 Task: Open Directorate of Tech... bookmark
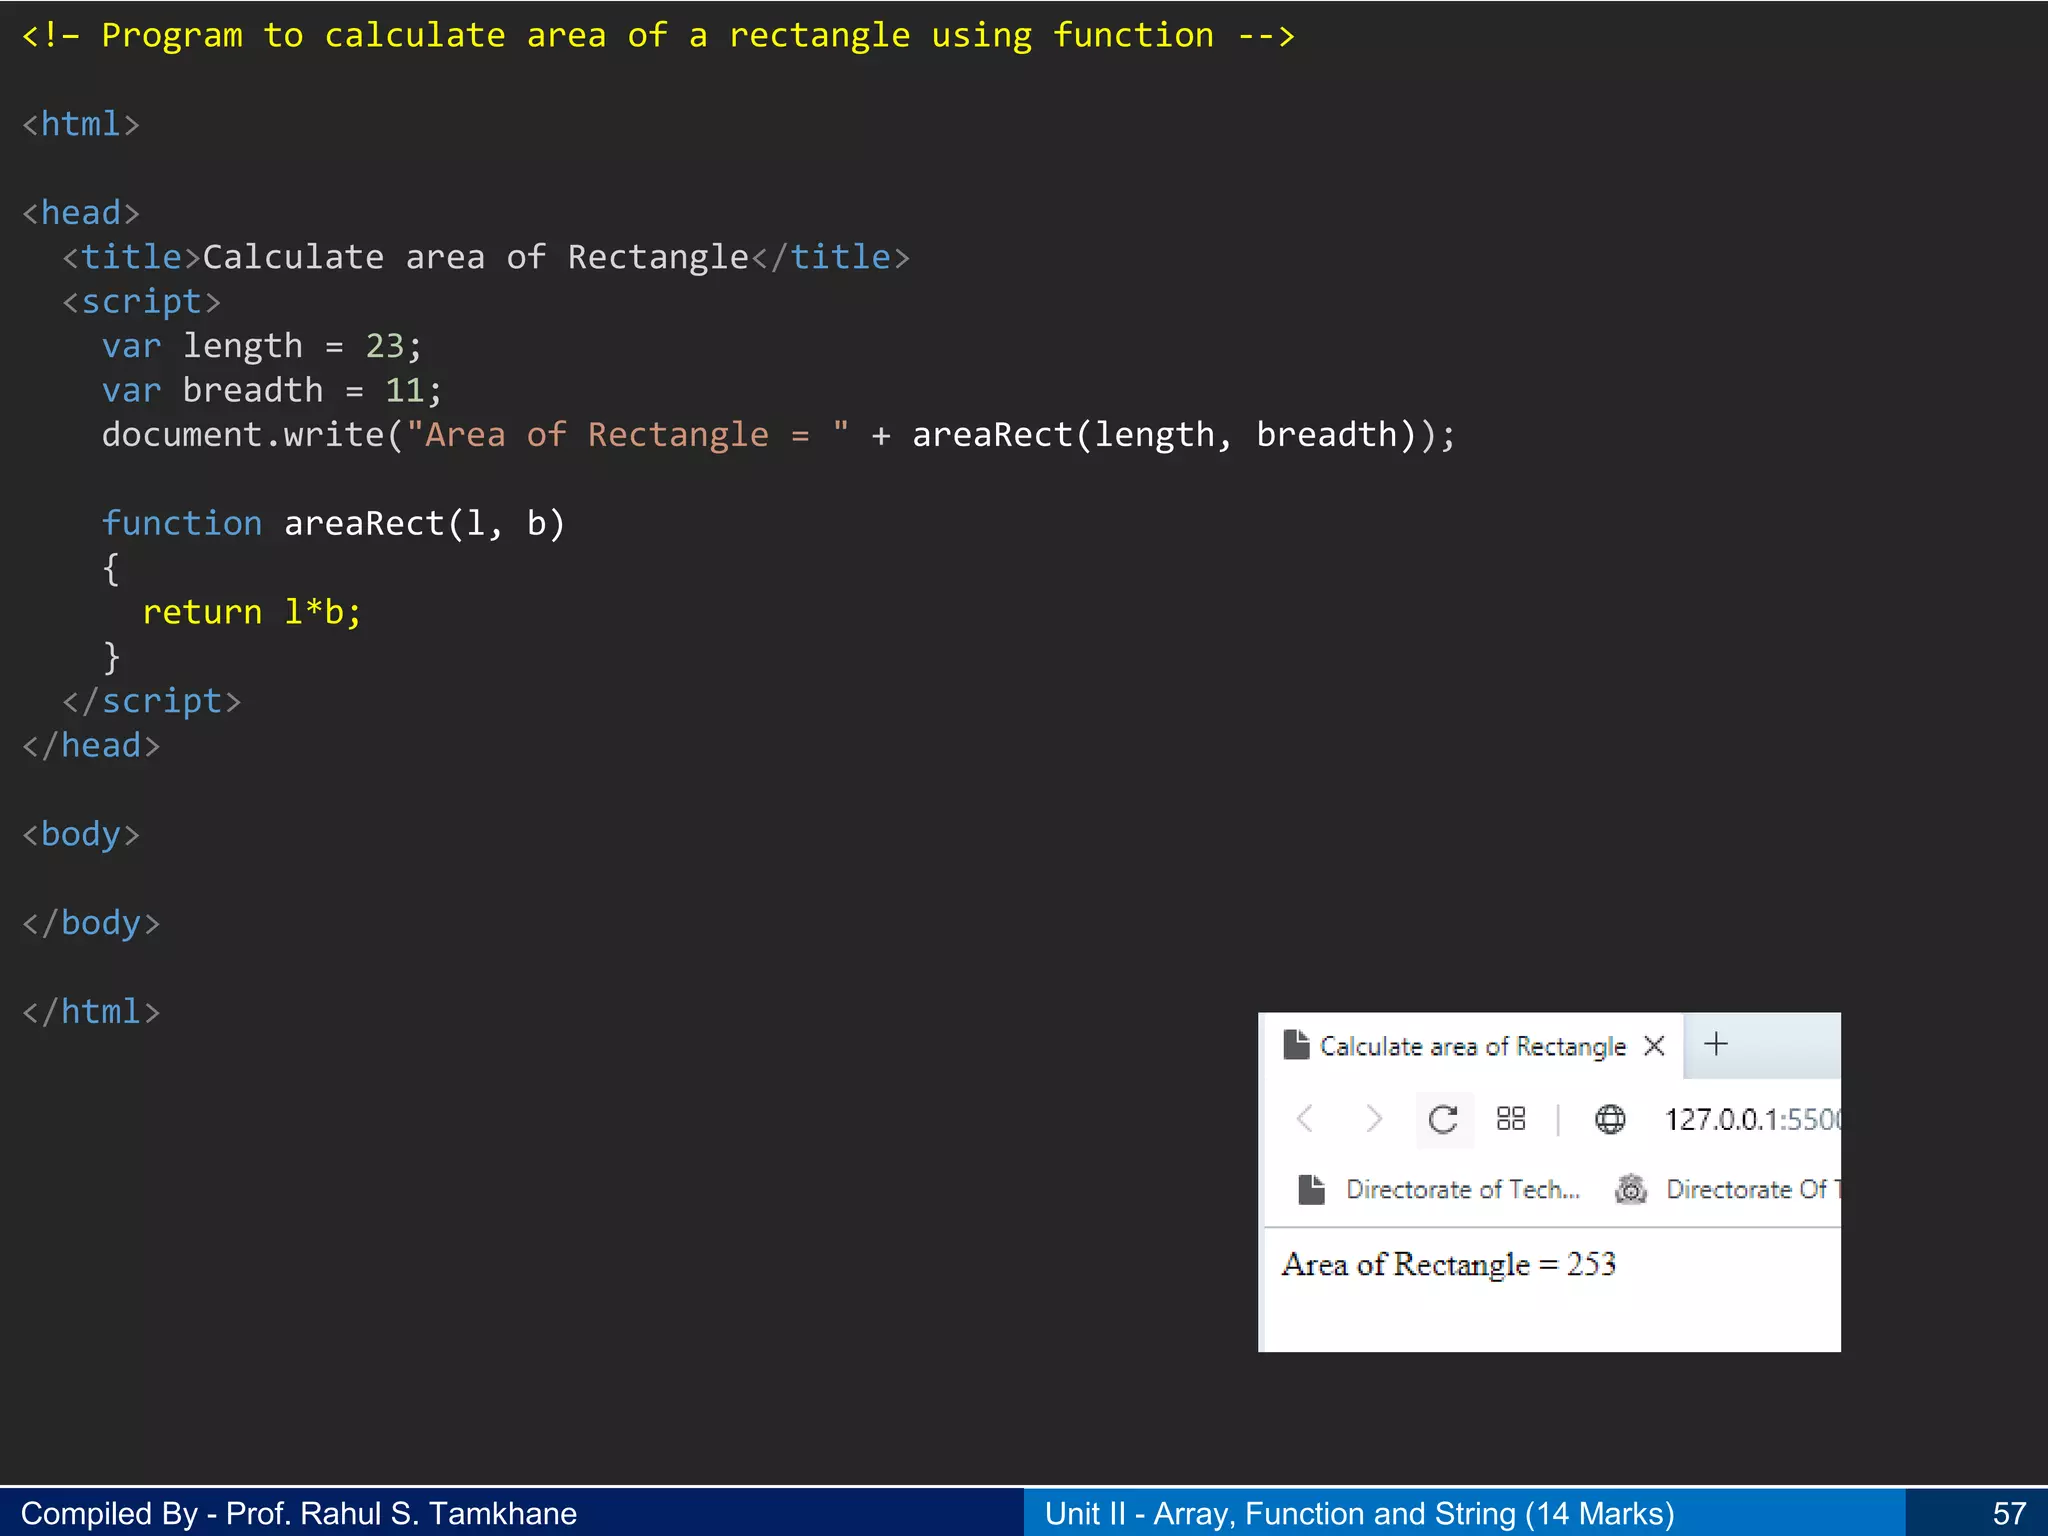(x=1440, y=1189)
